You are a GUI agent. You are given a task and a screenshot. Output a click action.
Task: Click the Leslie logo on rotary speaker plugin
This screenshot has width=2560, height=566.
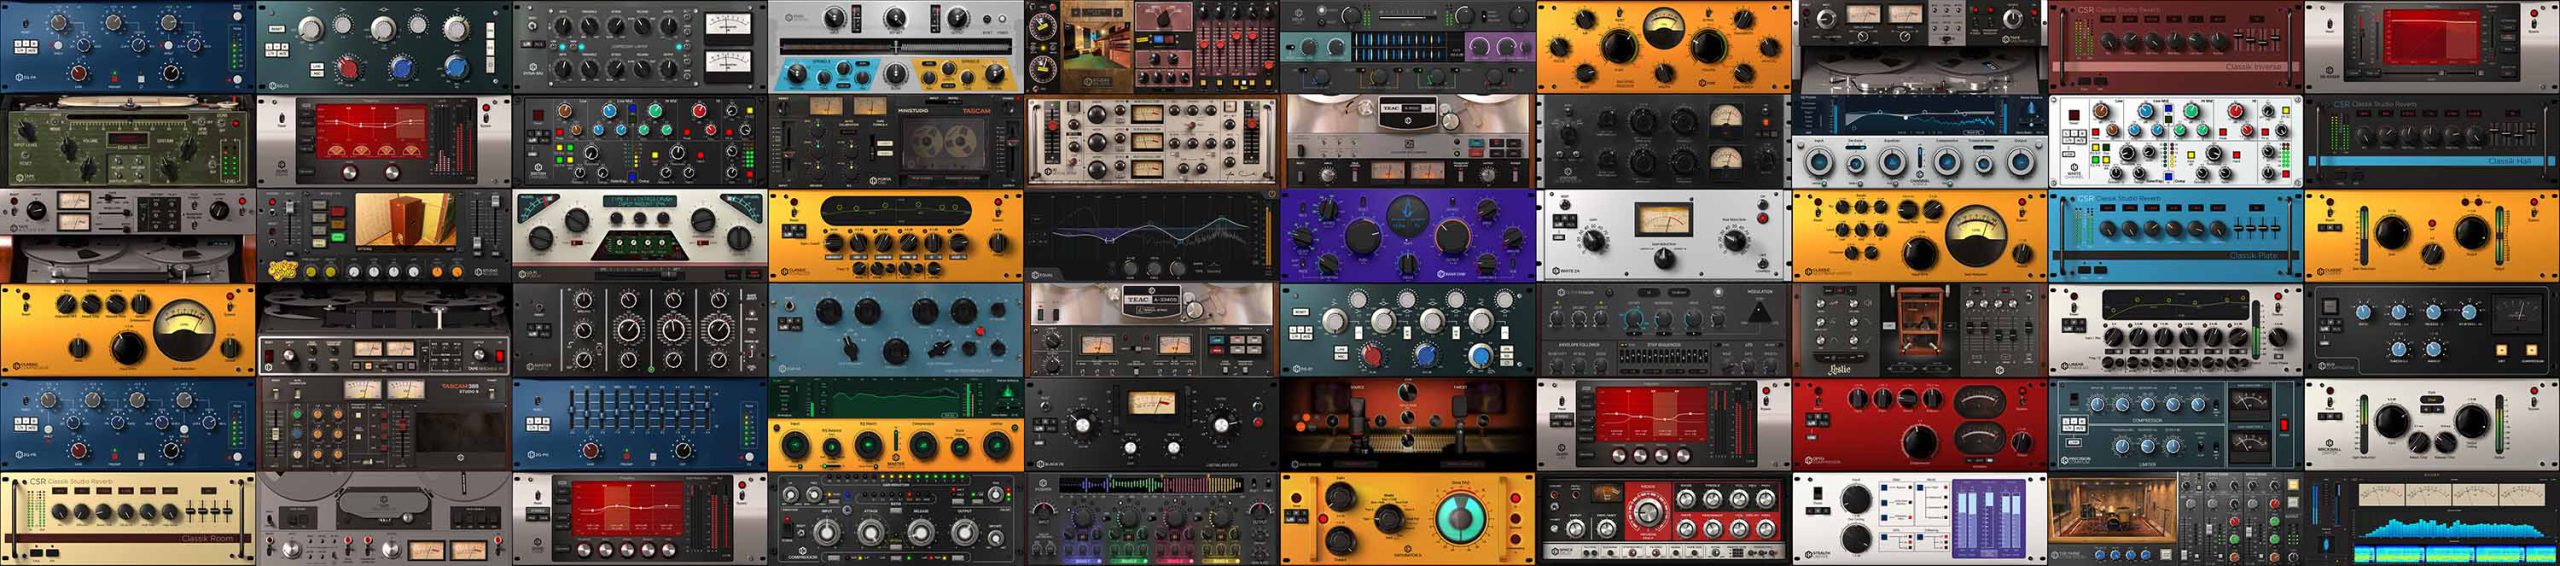tap(1838, 369)
